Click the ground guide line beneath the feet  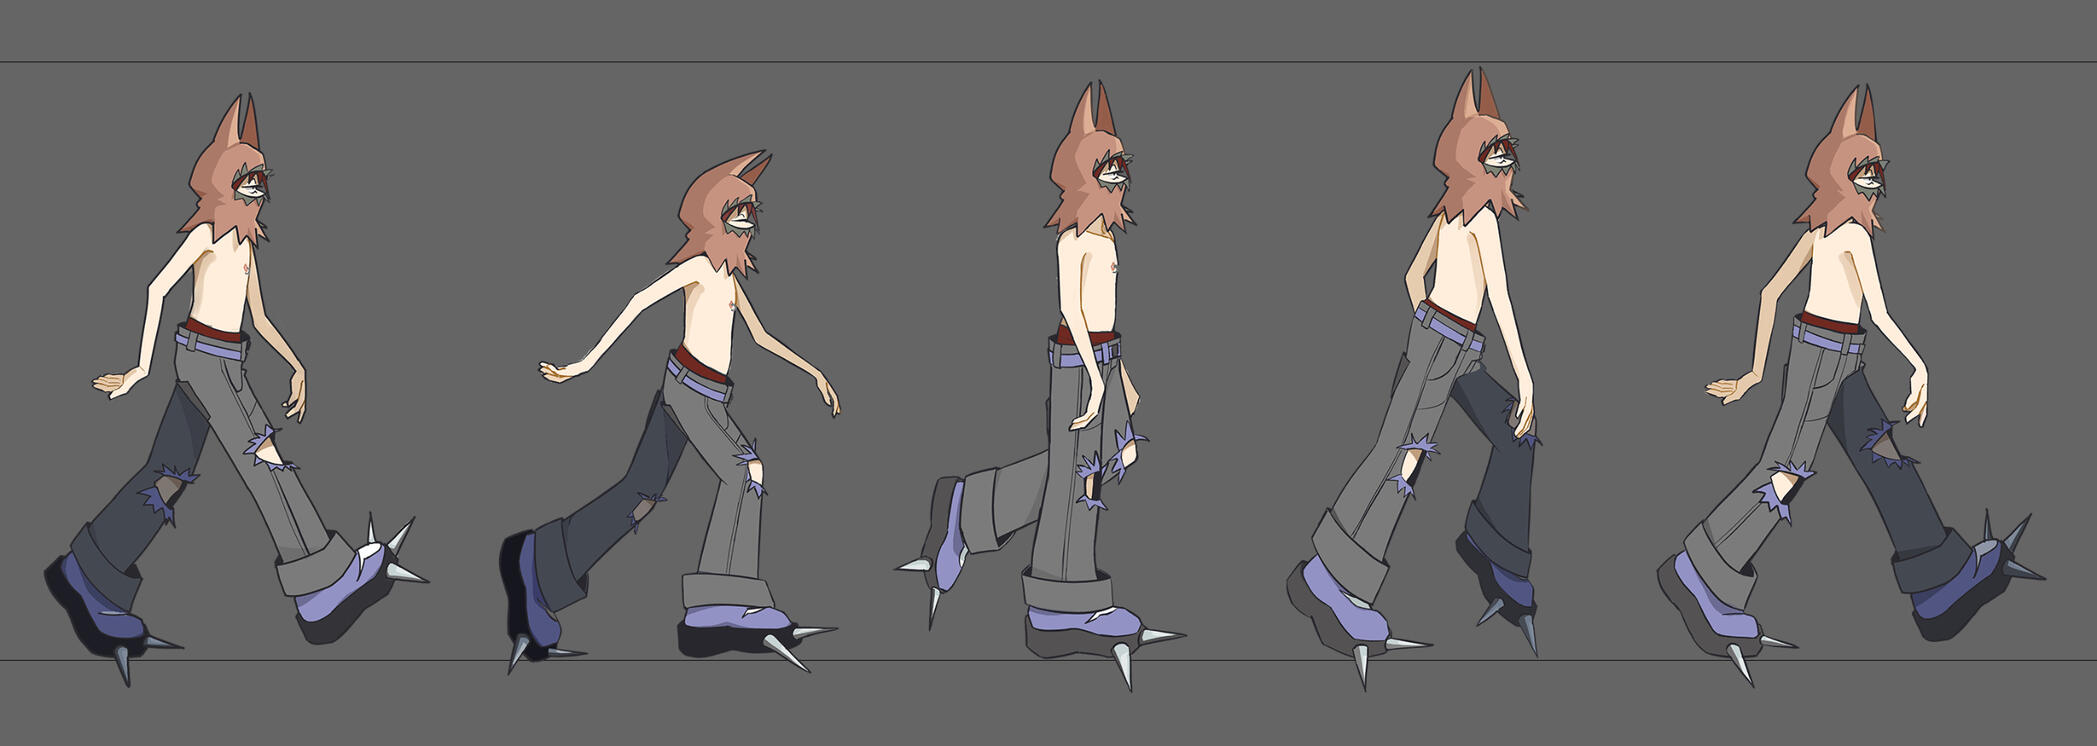(x=1000, y=660)
